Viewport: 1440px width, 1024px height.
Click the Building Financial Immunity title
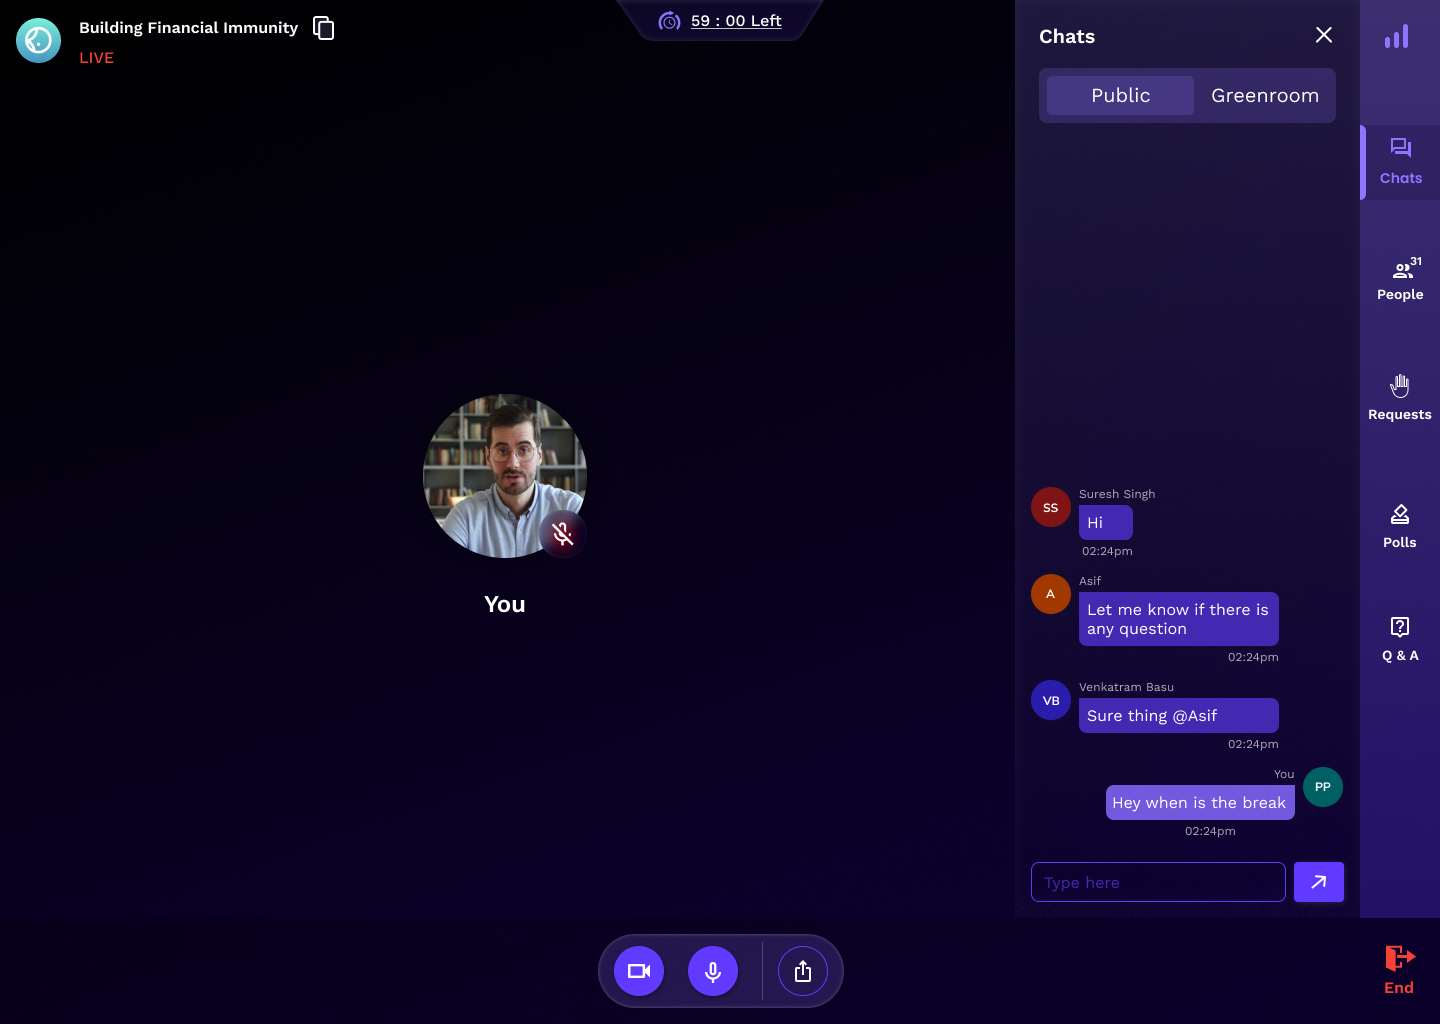click(189, 28)
